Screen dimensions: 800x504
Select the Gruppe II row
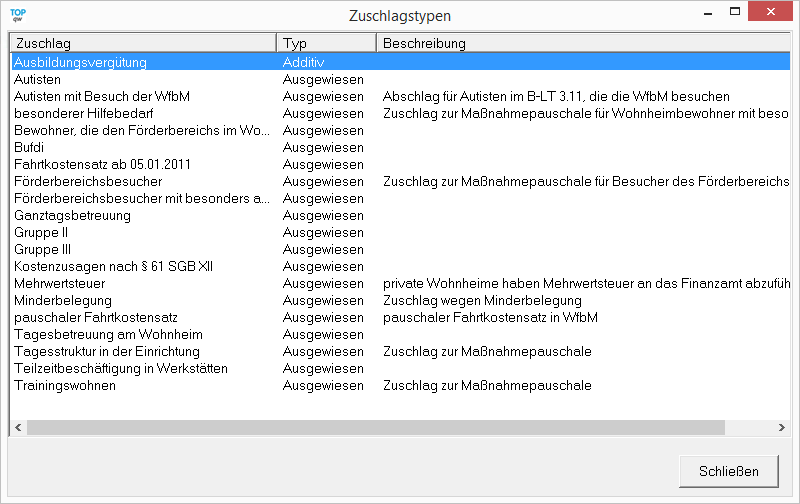click(x=41, y=232)
